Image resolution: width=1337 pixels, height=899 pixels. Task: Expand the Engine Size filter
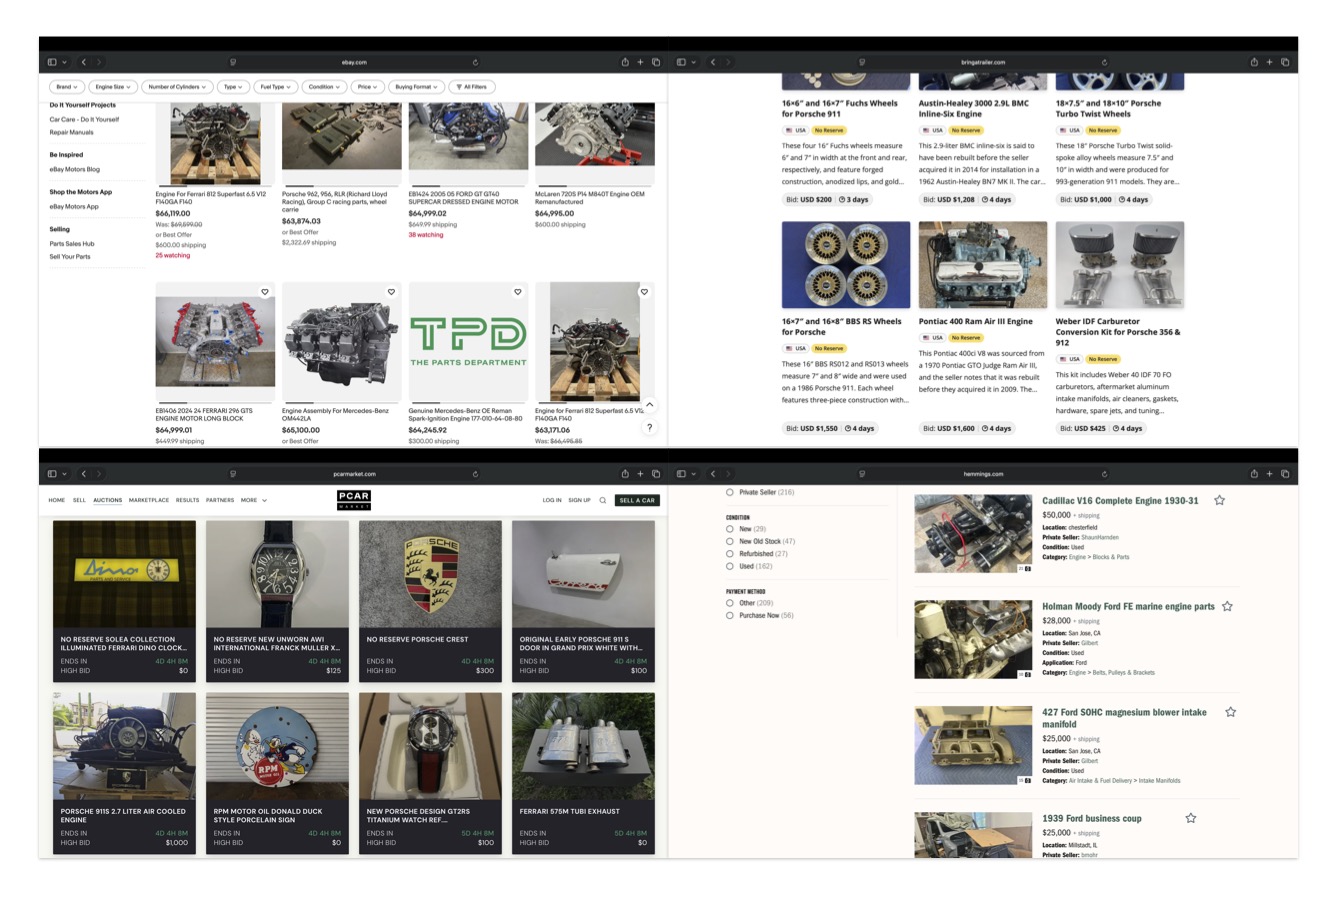(x=113, y=87)
